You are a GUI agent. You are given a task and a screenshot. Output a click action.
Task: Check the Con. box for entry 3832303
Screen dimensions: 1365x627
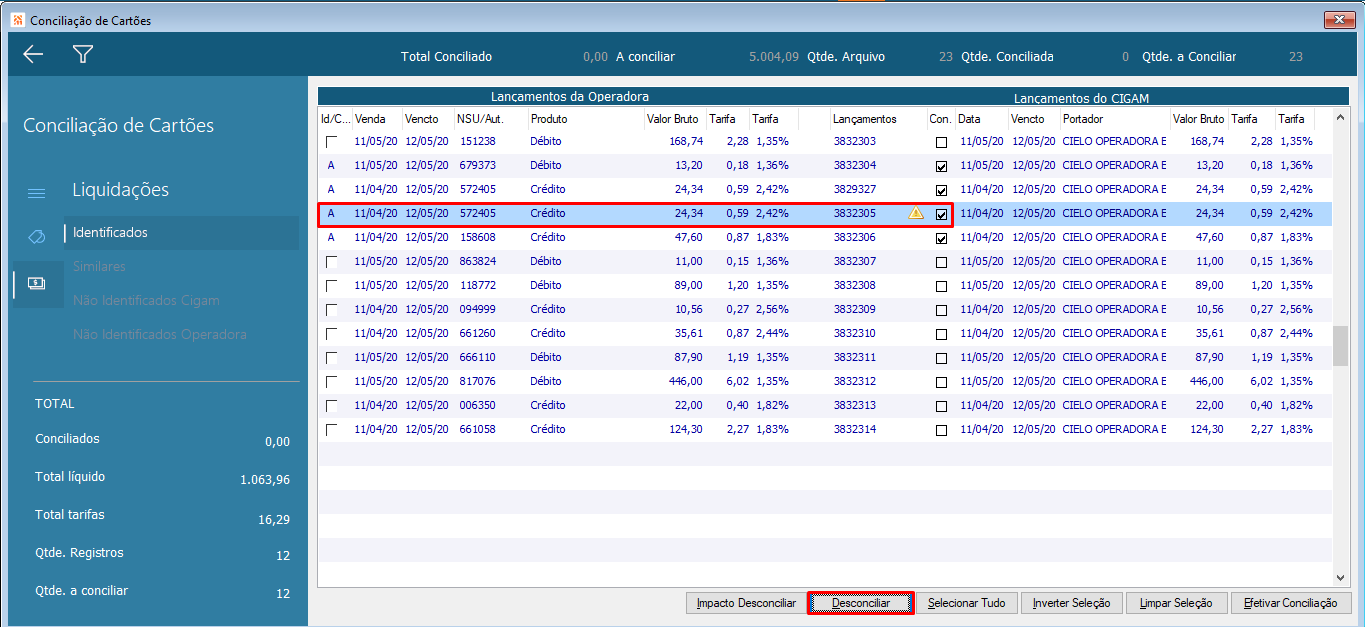click(x=941, y=142)
